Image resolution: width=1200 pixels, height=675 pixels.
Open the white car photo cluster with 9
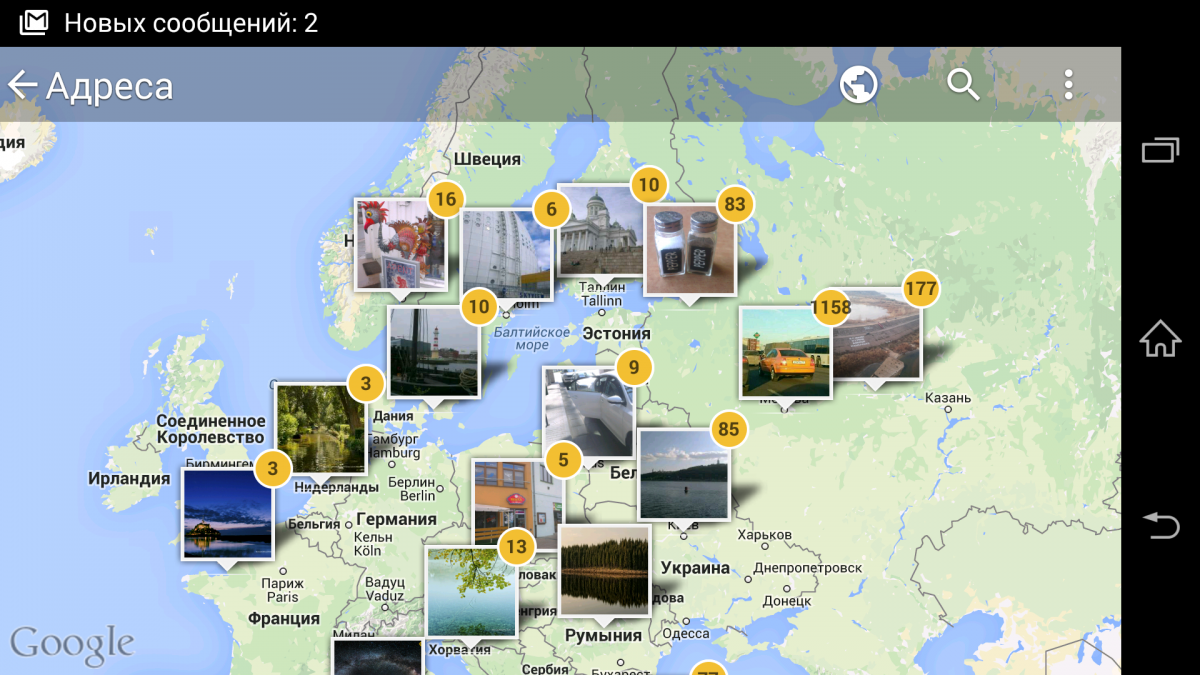click(x=589, y=412)
